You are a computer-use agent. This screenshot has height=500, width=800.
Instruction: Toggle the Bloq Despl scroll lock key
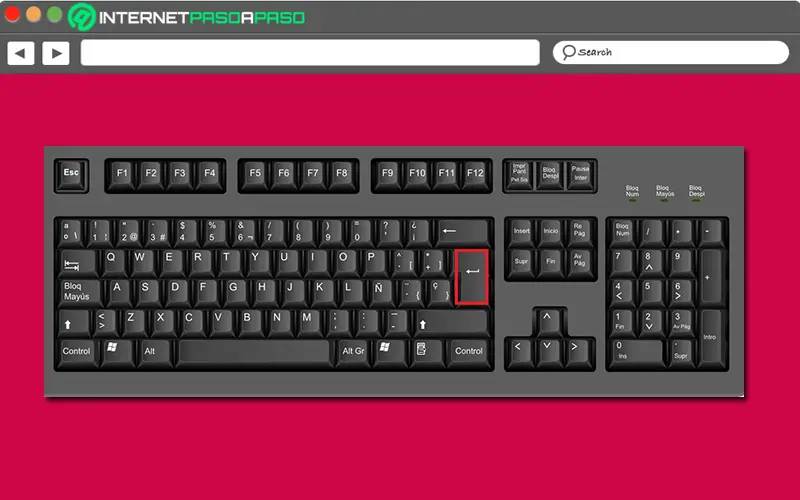(549, 174)
